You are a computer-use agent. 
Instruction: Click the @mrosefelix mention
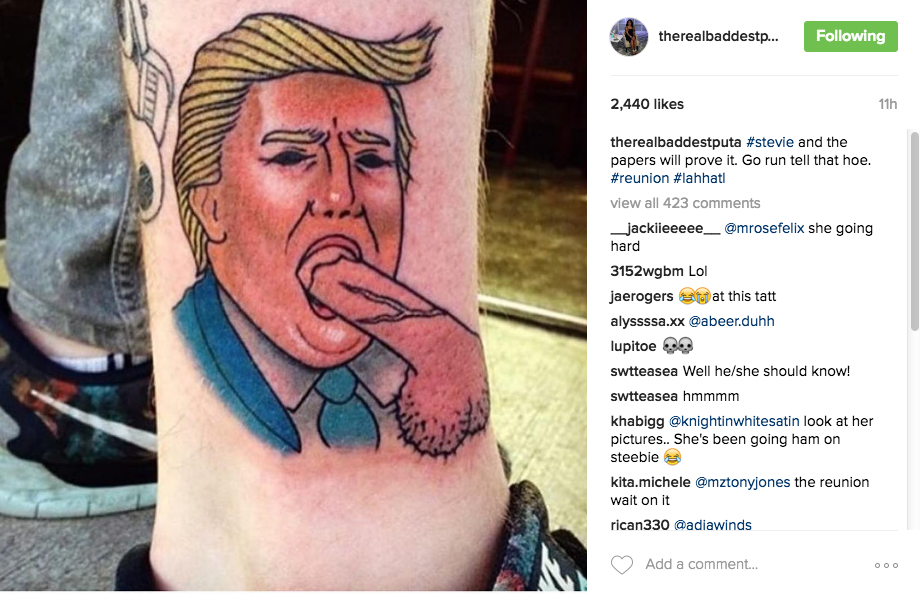[764, 228]
